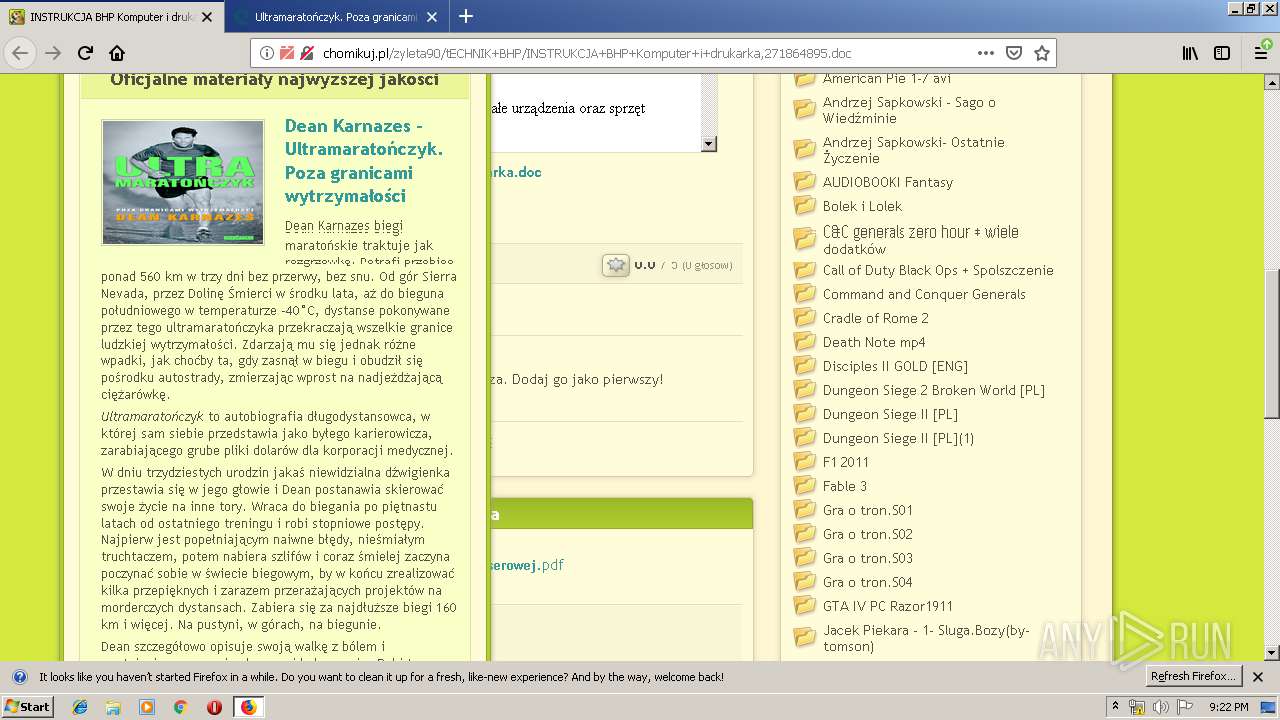Open Dean Karnazes - Ultramaratończyk title link
The height and width of the screenshot is (720, 1280).
click(x=364, y=161)
